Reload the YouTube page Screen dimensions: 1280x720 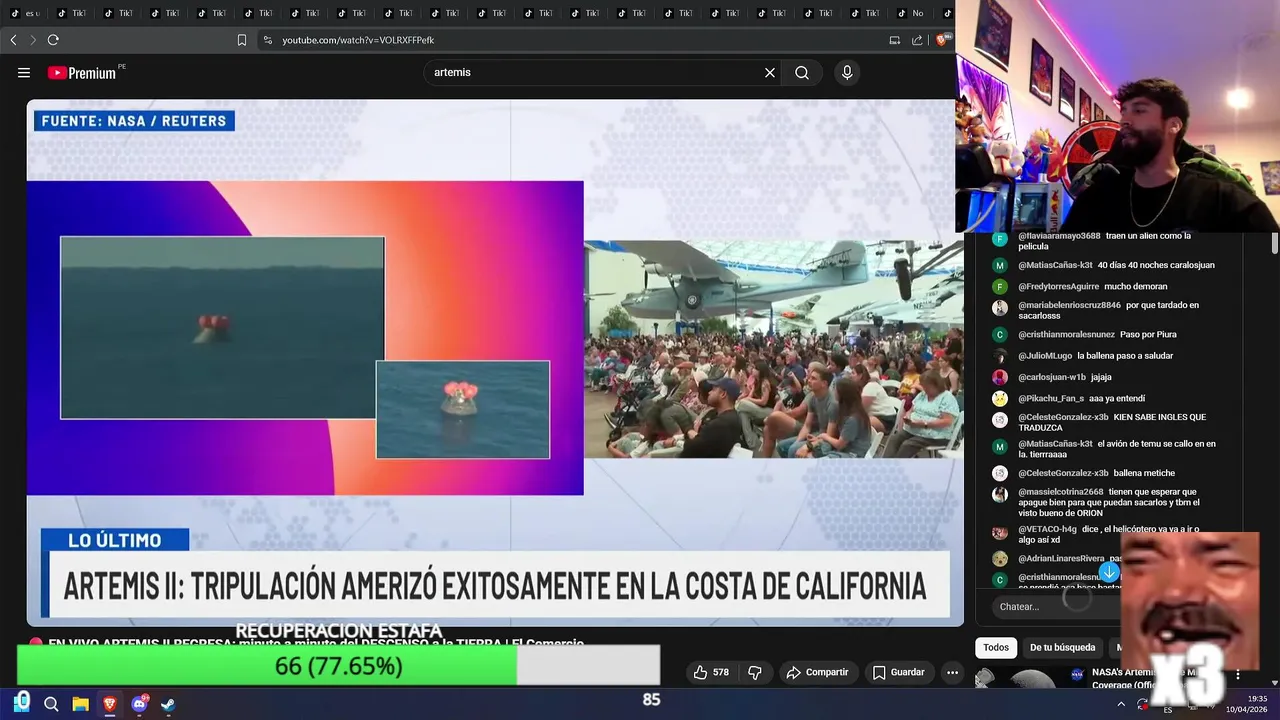[x=53, y=40]
